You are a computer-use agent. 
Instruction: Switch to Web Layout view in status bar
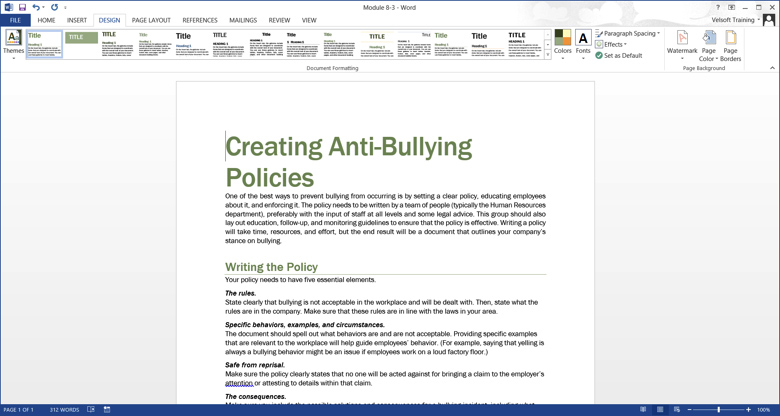[677, 409]
